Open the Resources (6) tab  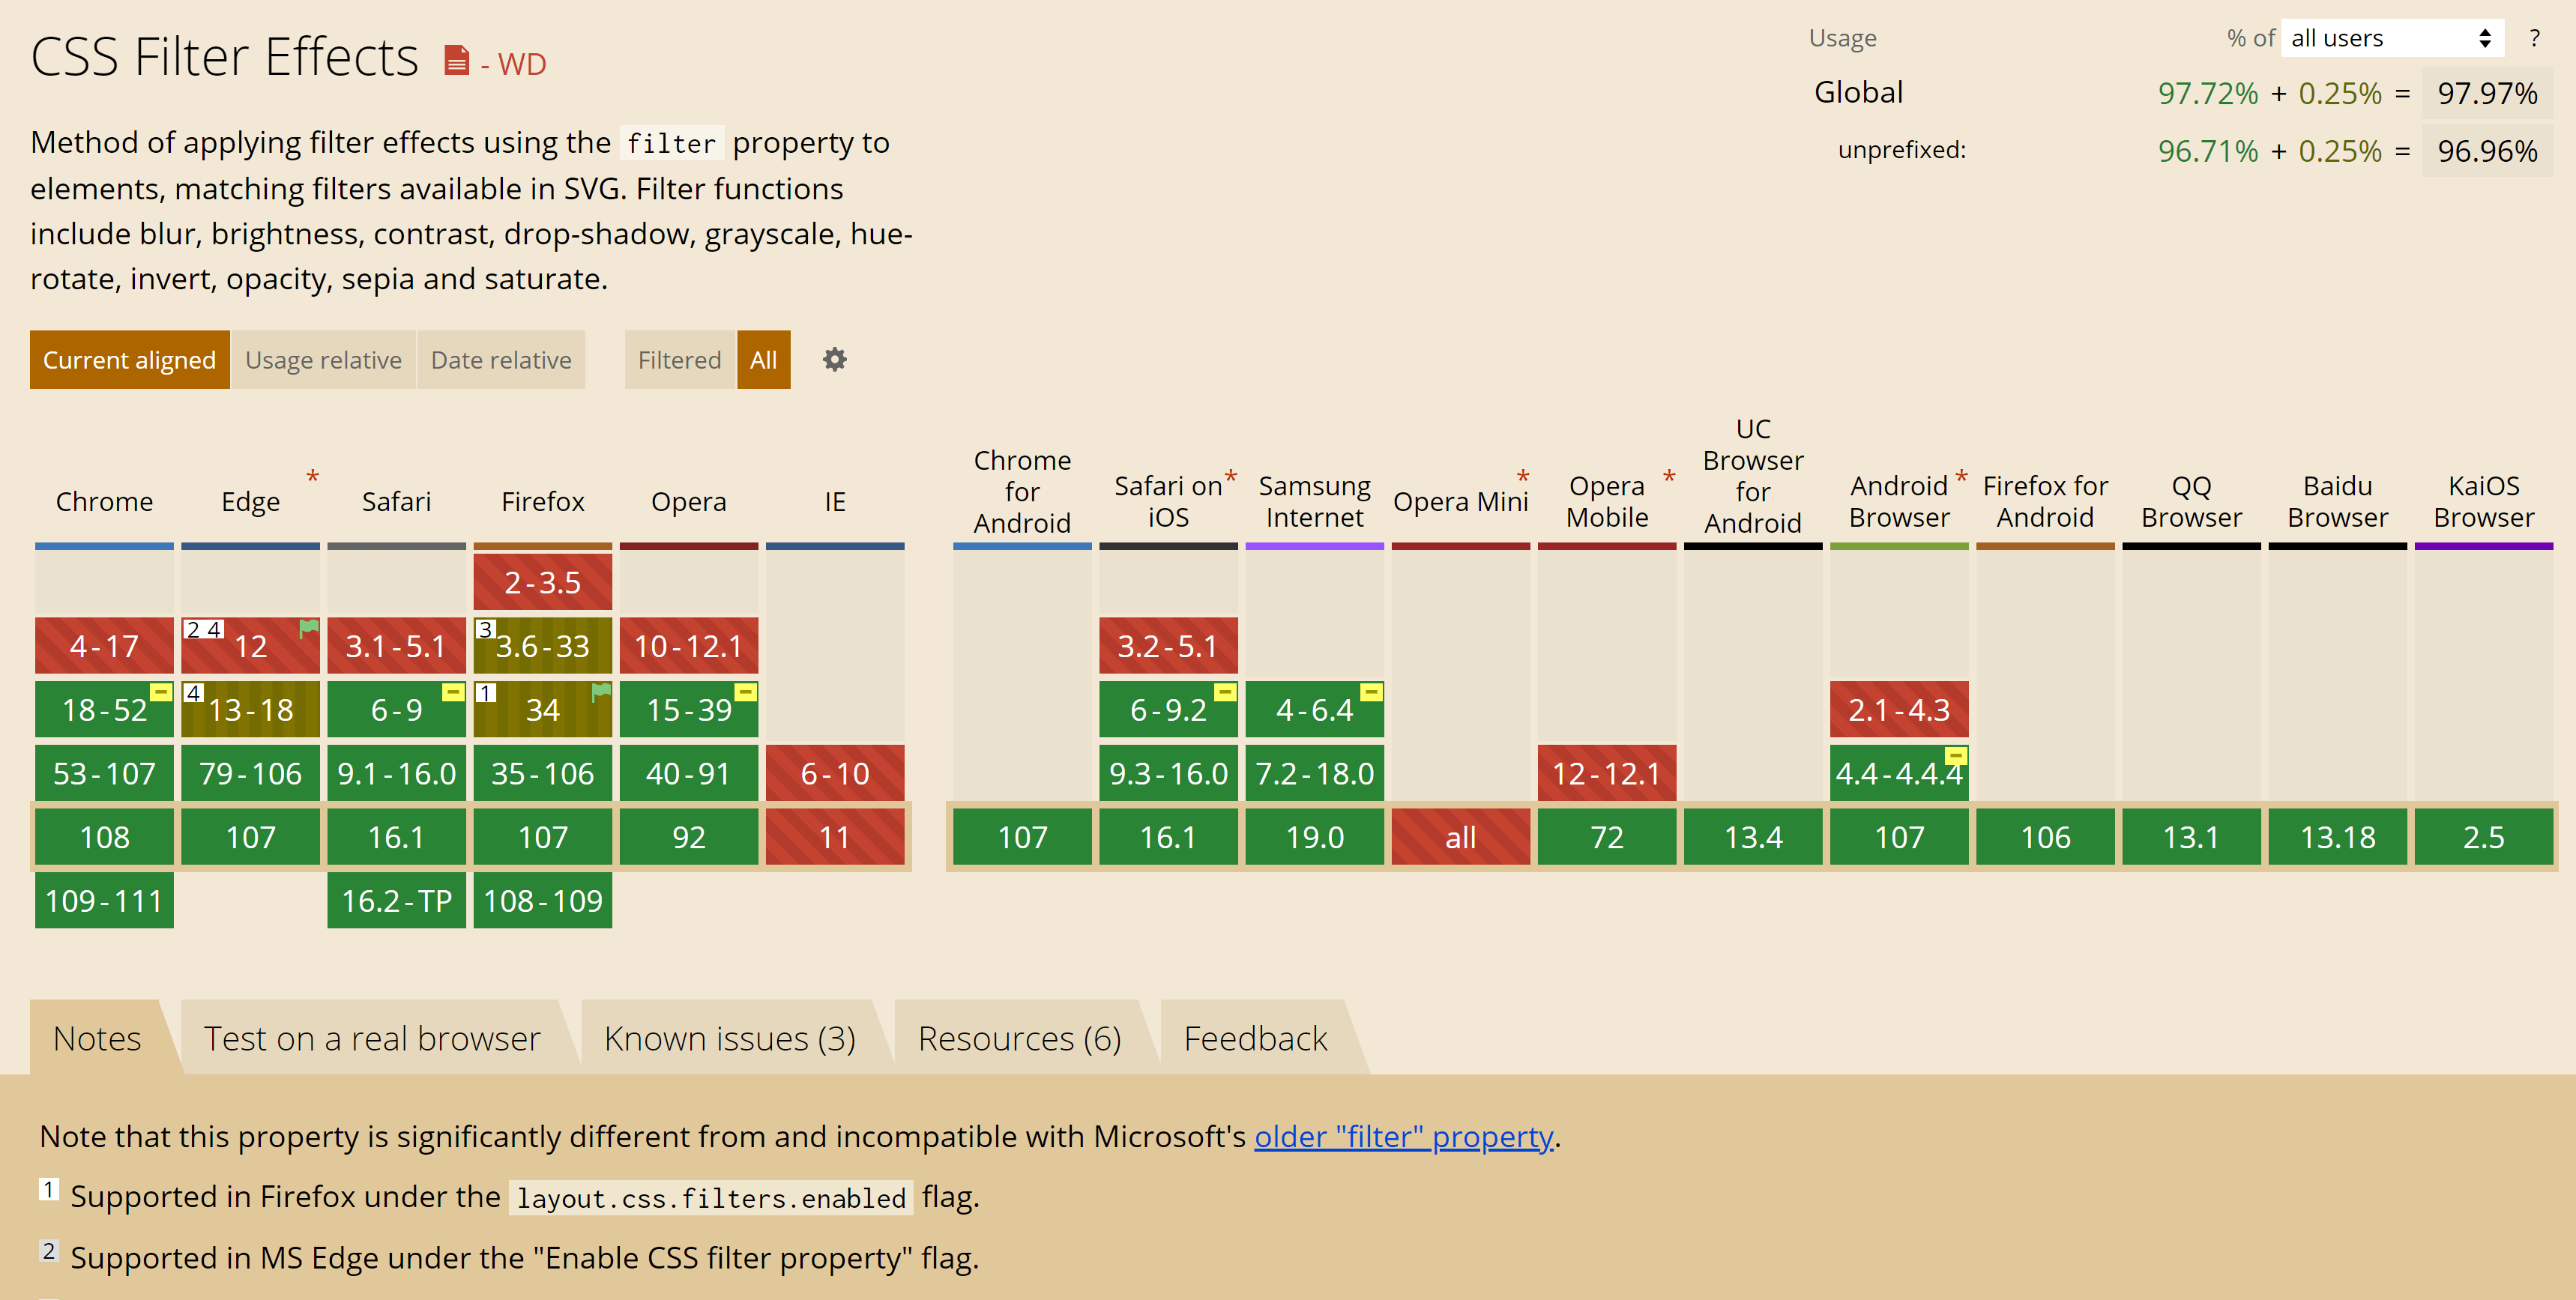pyautogui.click(x=1019, y=1039)
